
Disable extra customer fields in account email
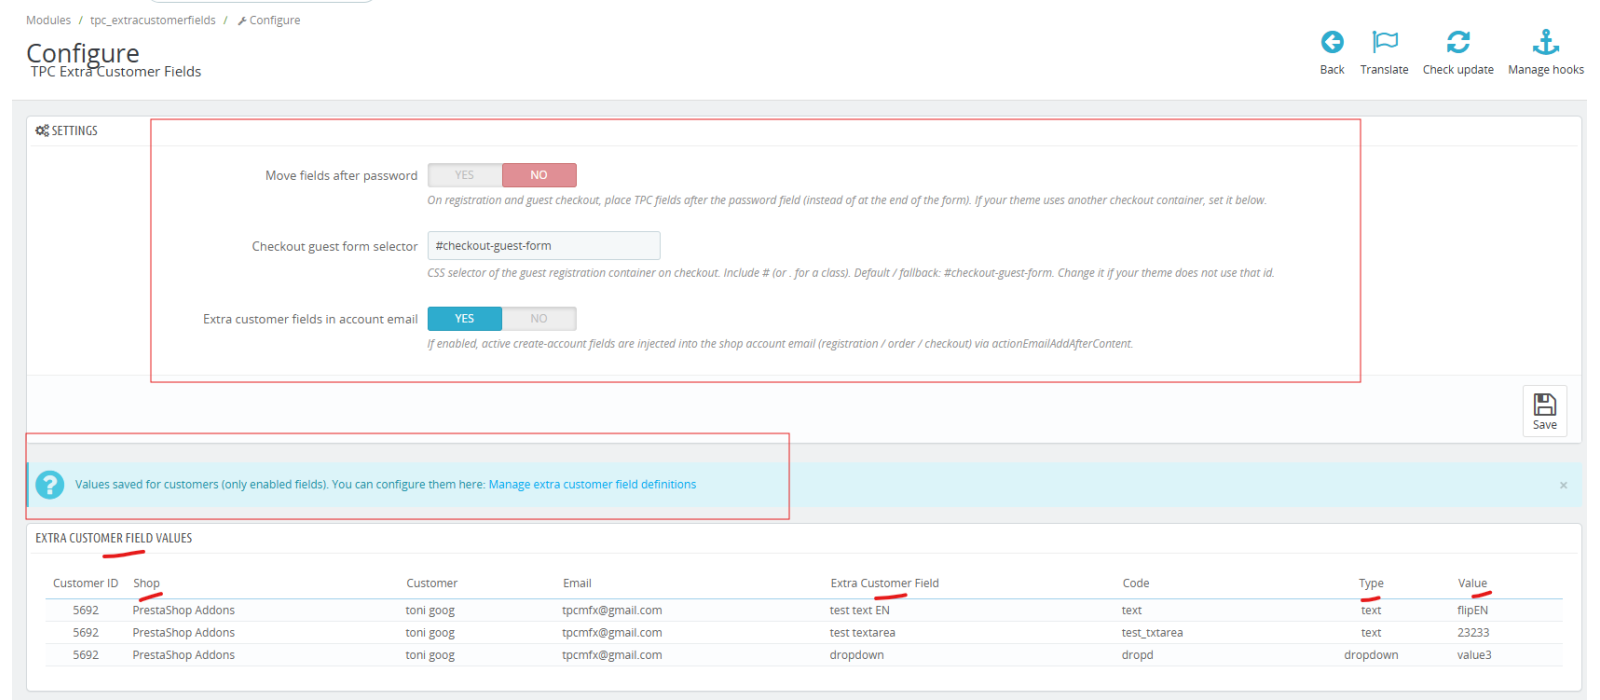coord(539,319)
